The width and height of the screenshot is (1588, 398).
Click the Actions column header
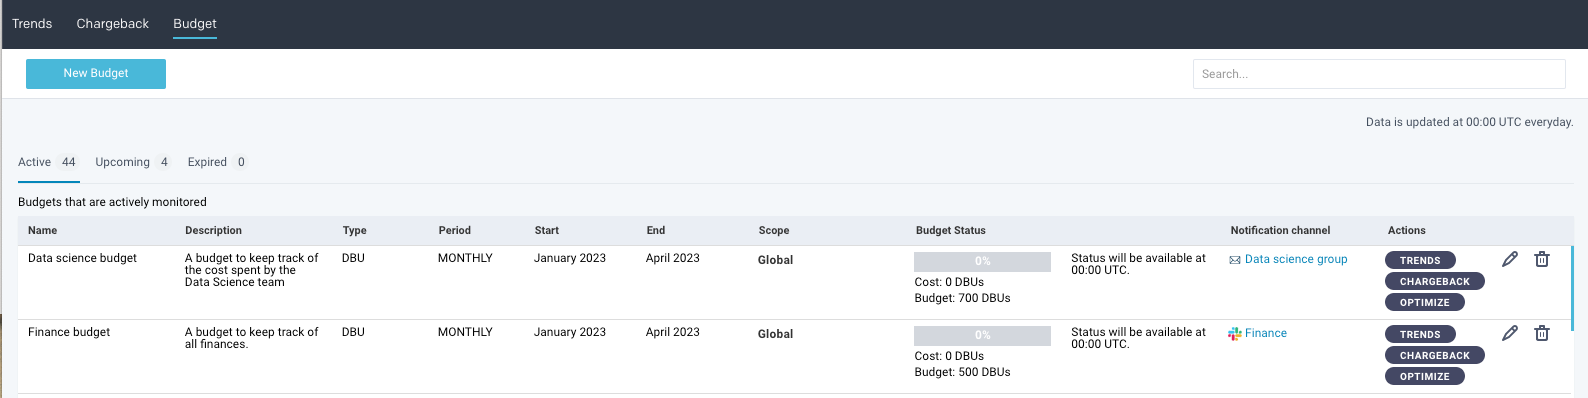pyautogui.click(x=1406, y=230)
